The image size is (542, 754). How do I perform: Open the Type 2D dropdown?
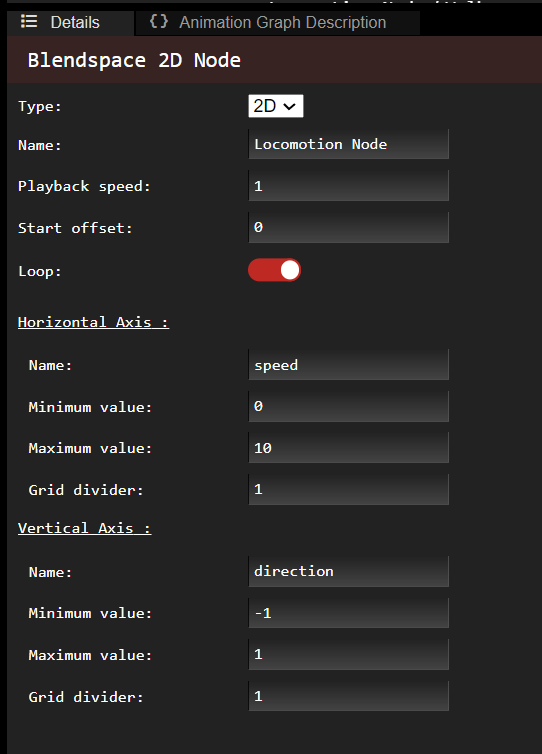coord(276,106)
